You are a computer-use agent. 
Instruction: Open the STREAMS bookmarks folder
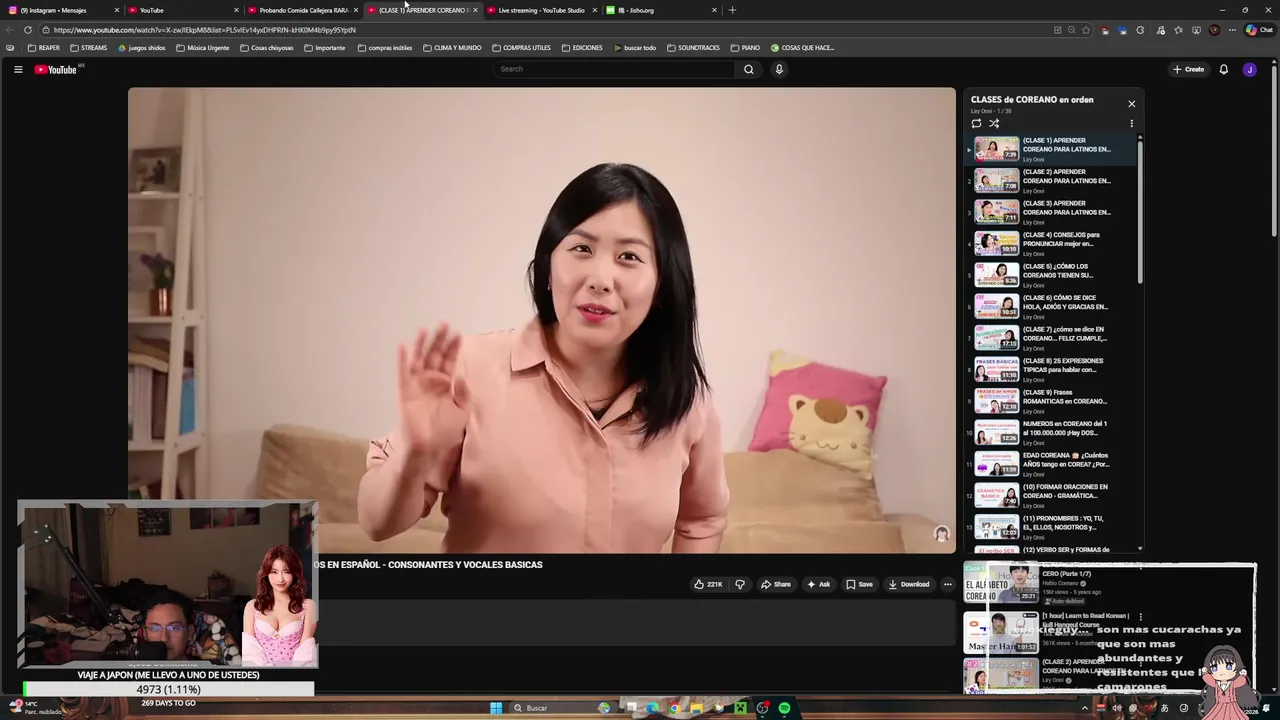click(88, 48)
